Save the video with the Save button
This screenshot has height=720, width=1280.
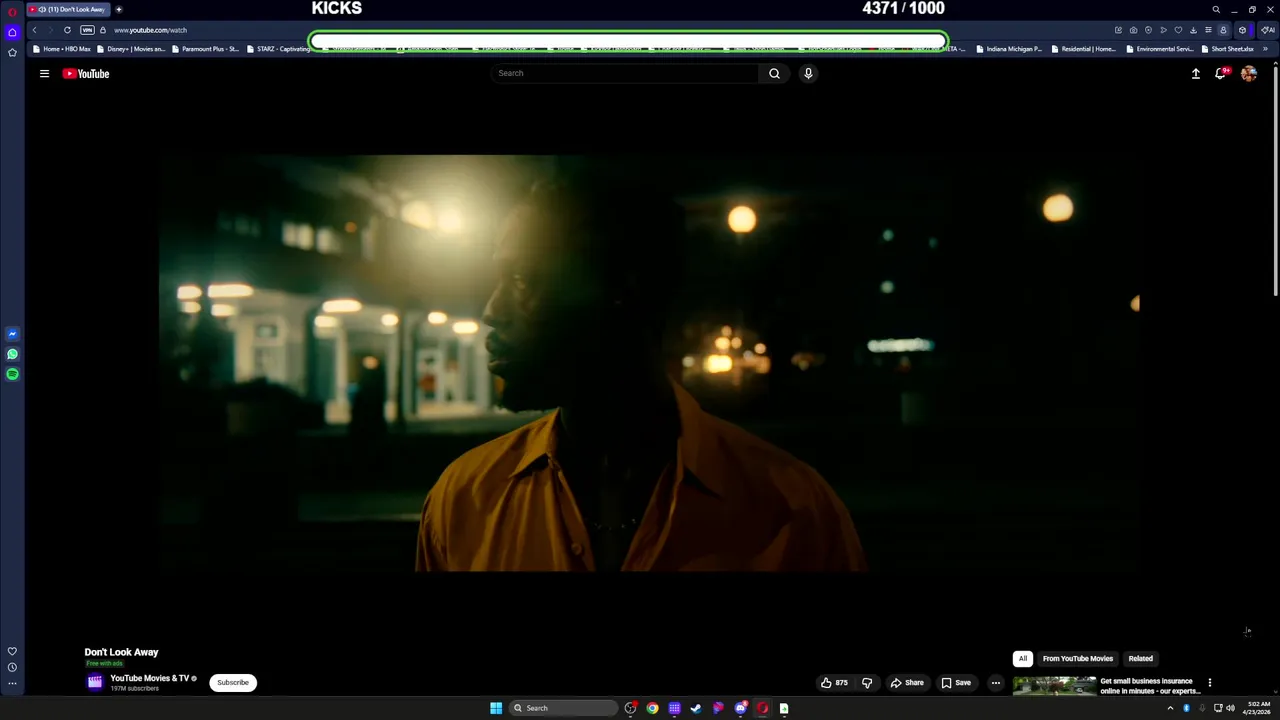tap(956, 683)
